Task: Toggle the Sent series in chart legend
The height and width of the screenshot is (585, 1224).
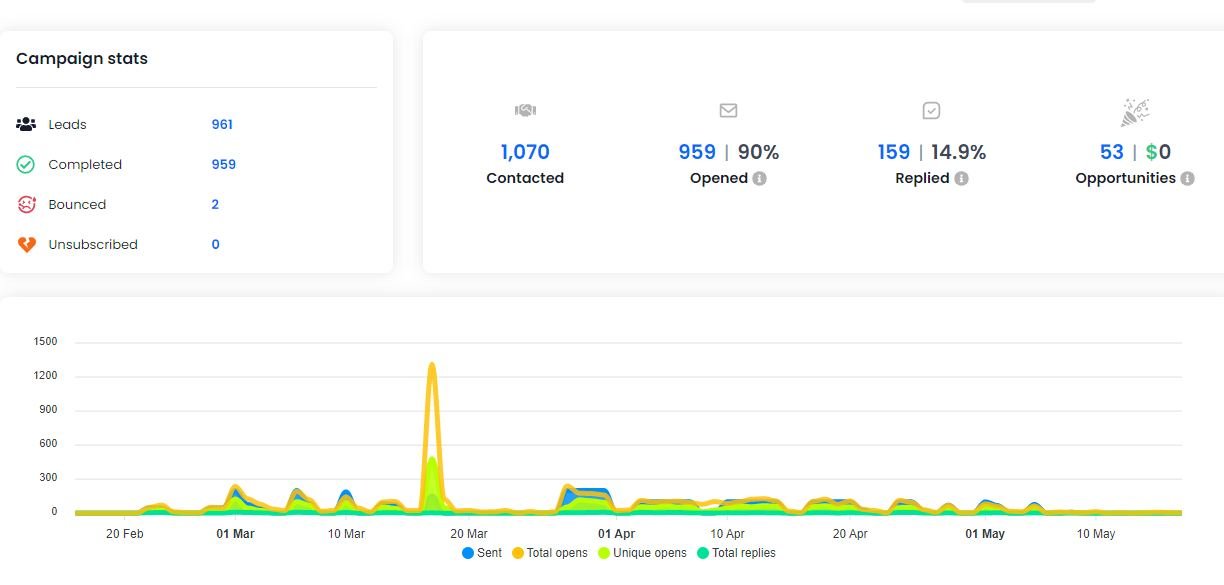Action: pyautogui.click(x=482, y=553)
